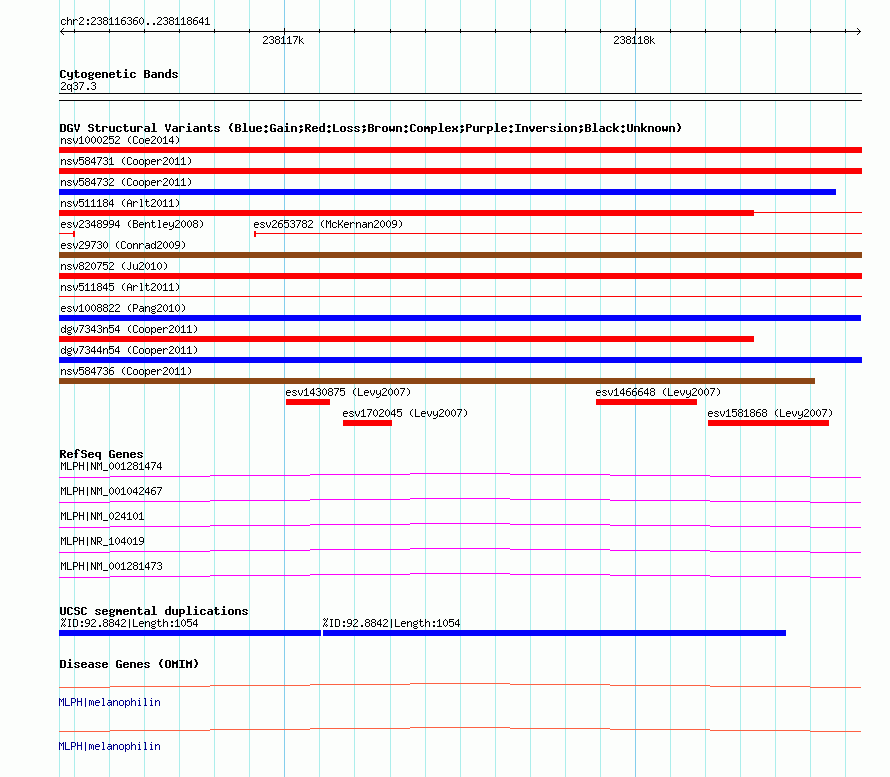
Task: Click the esv1466648 (Levy2007) red bar
Action: pos(646,402)
